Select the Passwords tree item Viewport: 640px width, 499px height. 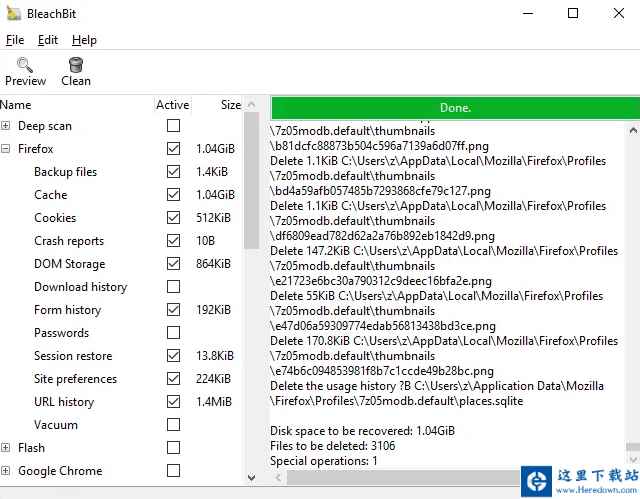click(x=61, y=333)
